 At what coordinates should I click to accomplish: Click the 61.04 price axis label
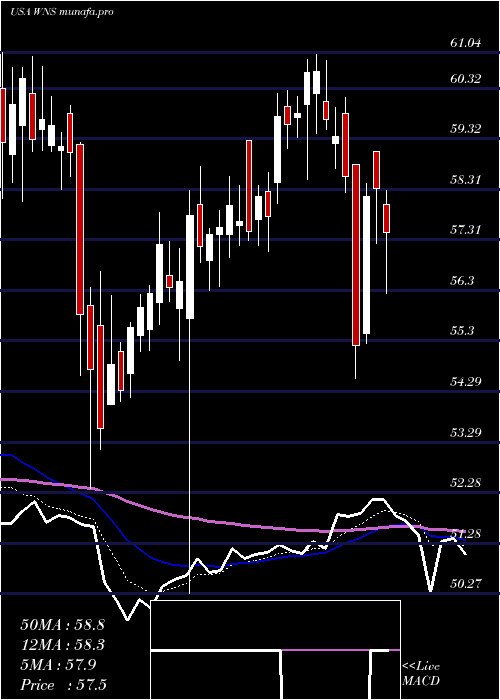click(466, 43)
